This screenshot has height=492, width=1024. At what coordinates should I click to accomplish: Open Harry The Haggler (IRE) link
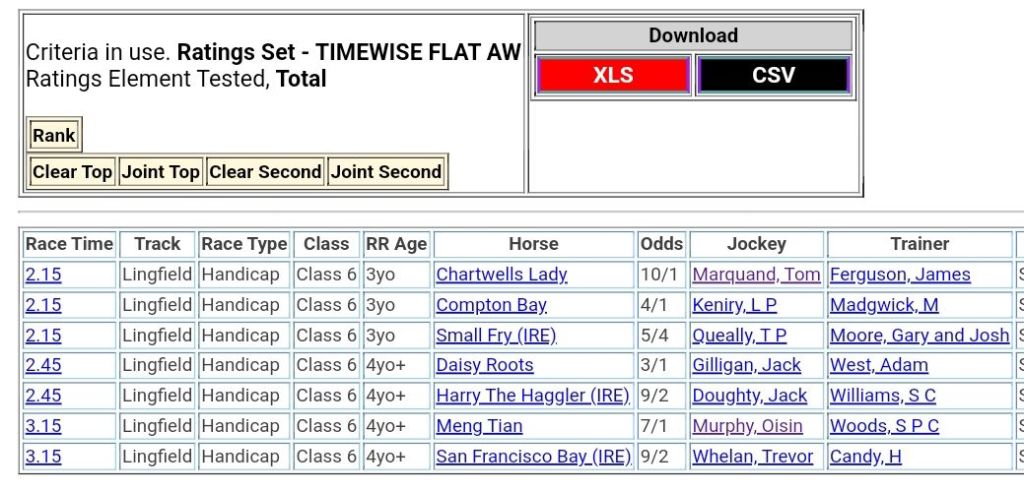pyautogui.click(x=532, y=396)
